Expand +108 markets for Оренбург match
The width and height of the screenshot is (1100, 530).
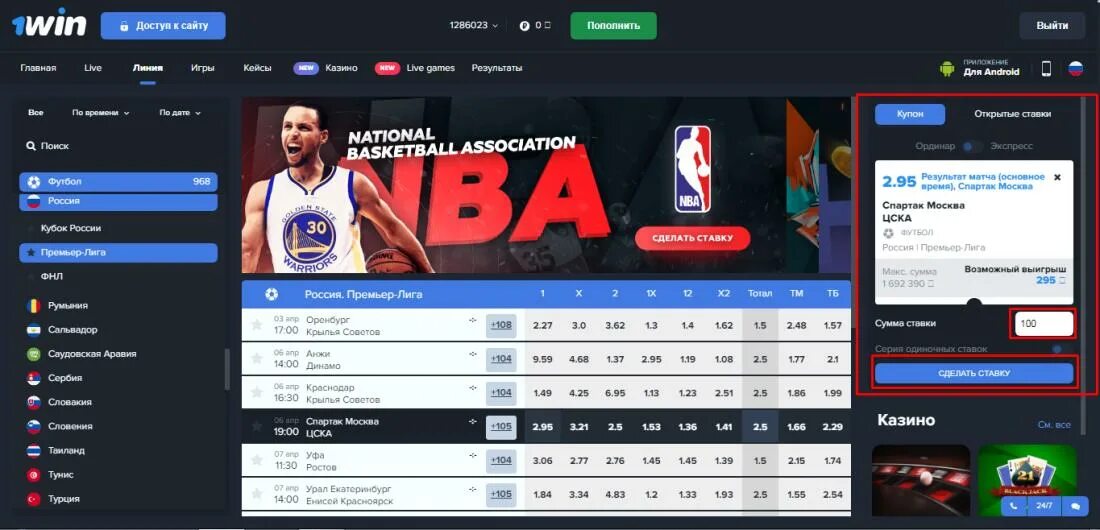pos(501,325)
